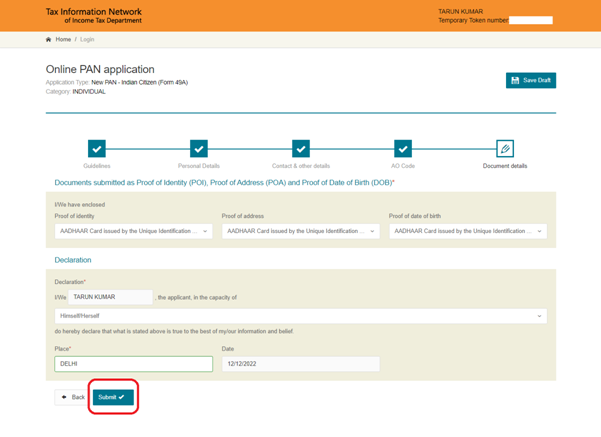Click the Guidelines step checkmark icon
601x437 pixels.
point(97,148)
